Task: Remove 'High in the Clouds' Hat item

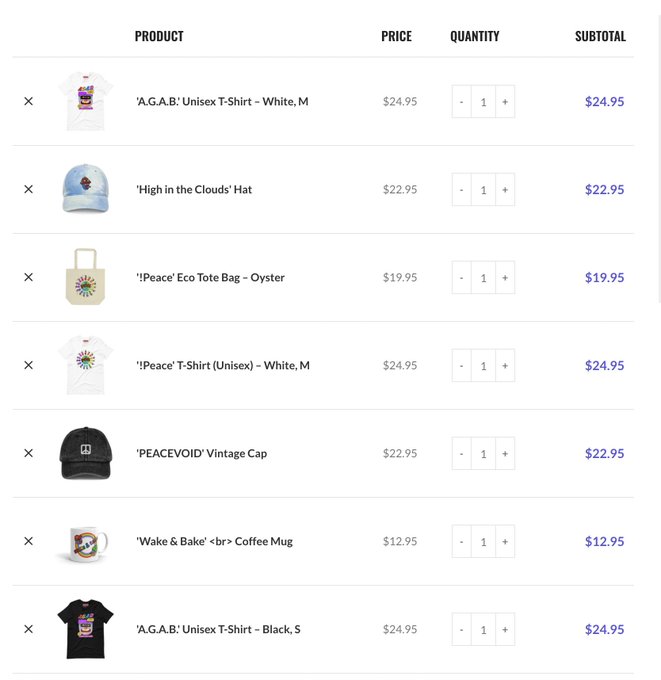Action: [x=28, y=189]
